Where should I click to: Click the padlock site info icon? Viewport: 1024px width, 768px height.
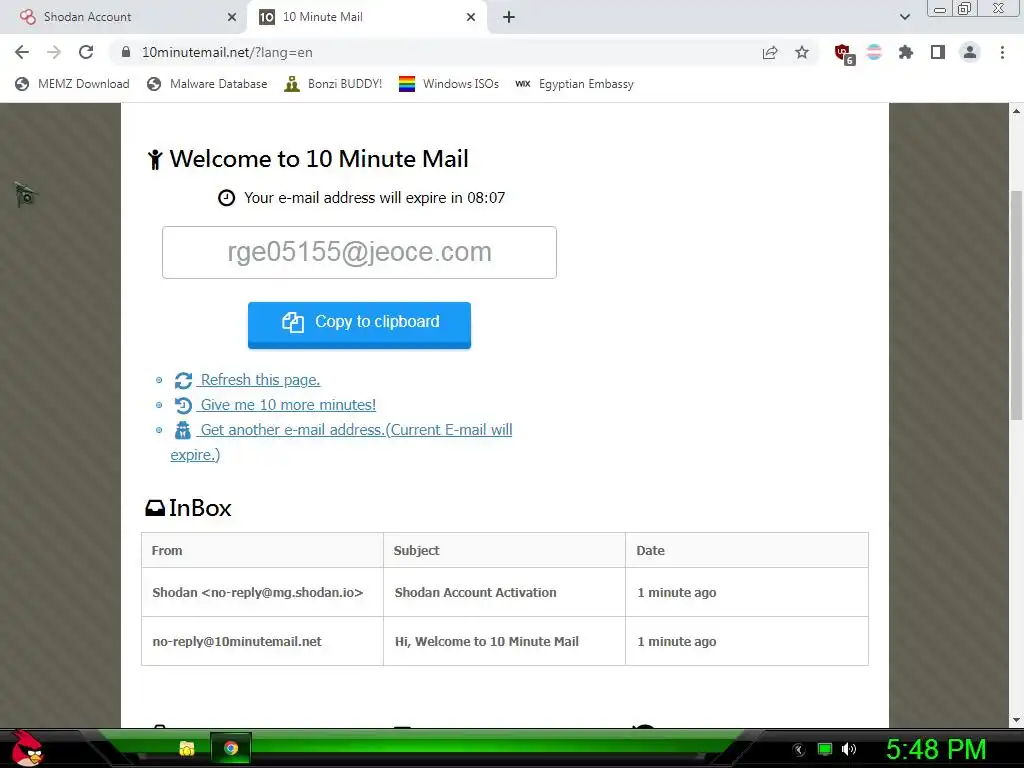tap(126, 52)
